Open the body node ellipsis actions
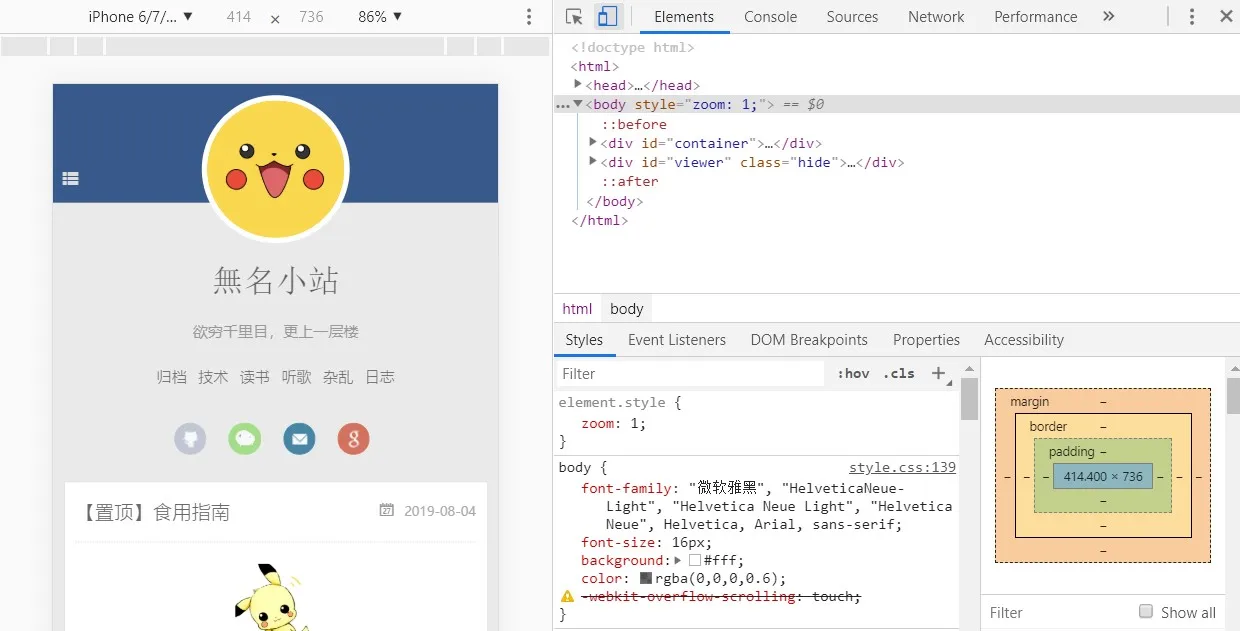This screenshot has height=631, width=1240. [x=562, y=105]
